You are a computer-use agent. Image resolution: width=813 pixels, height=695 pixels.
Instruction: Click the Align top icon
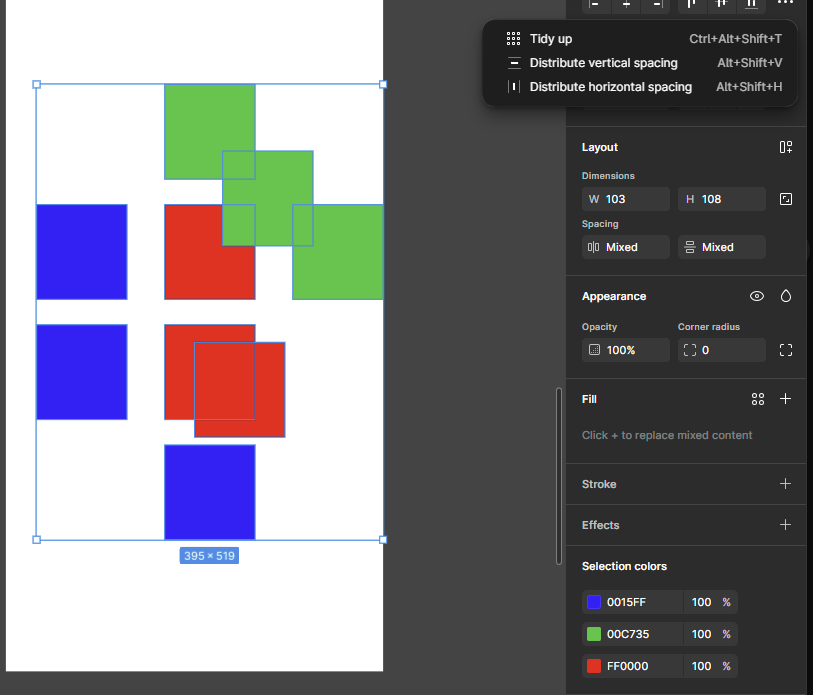(x=692, y=4)
